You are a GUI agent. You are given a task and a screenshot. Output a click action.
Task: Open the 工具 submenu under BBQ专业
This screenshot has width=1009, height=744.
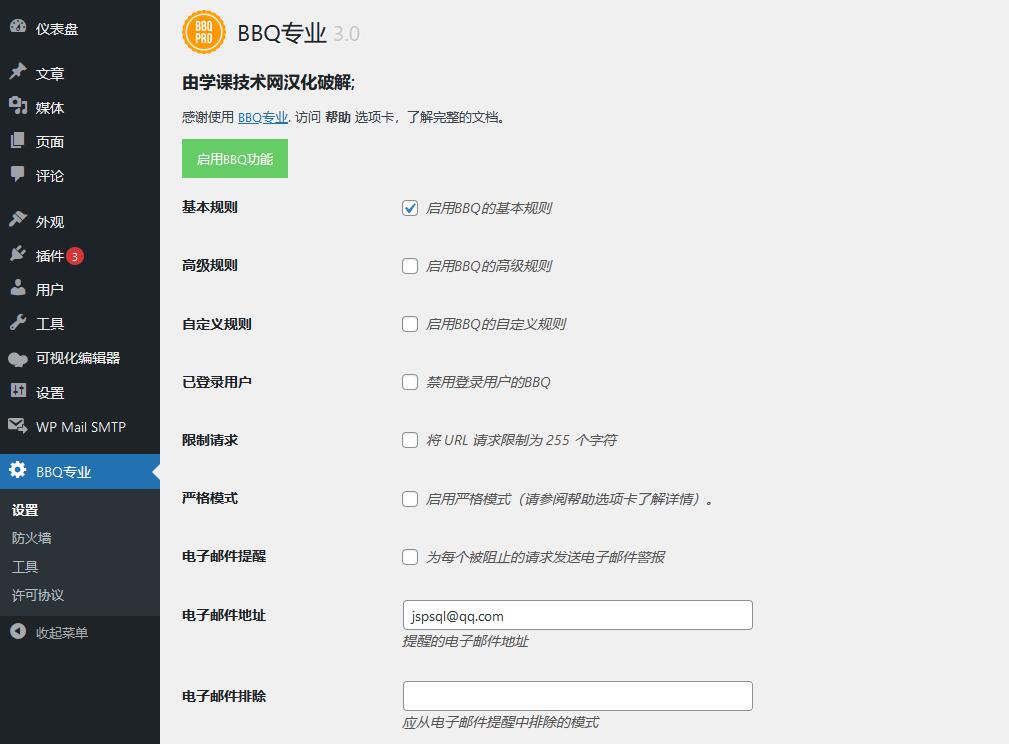tap(25, 566)
